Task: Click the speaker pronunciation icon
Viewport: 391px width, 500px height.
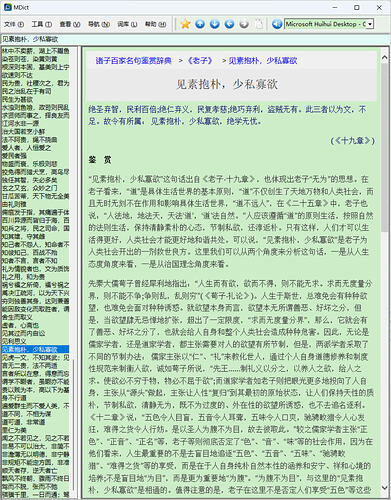Action: tap(277, 24)
